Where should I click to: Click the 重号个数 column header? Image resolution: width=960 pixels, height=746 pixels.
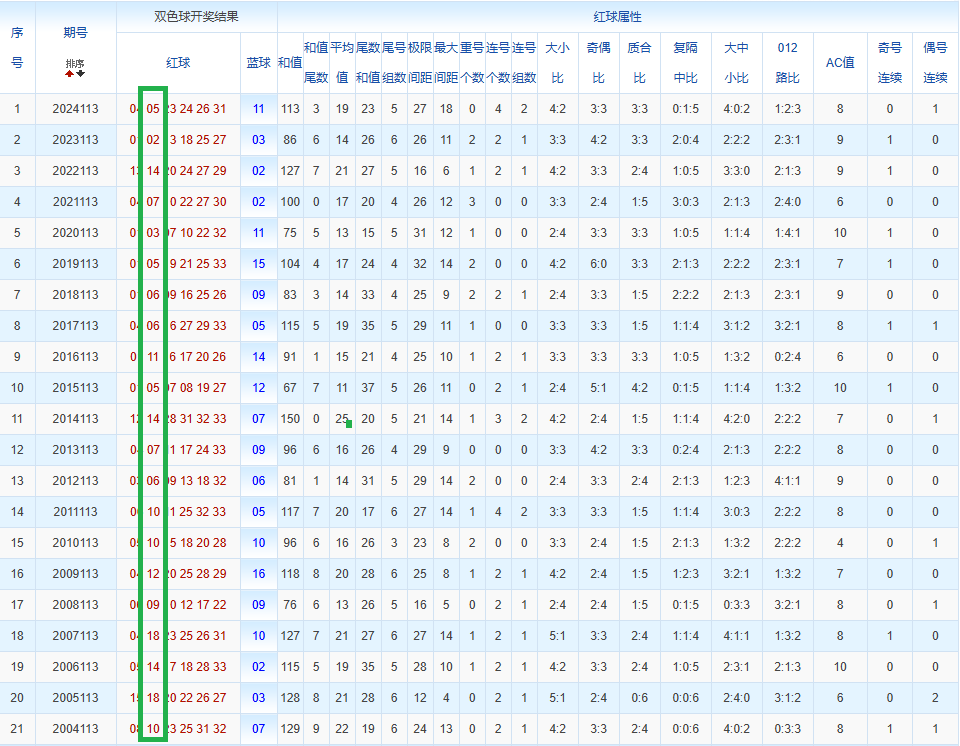click(x=472, y=62)
